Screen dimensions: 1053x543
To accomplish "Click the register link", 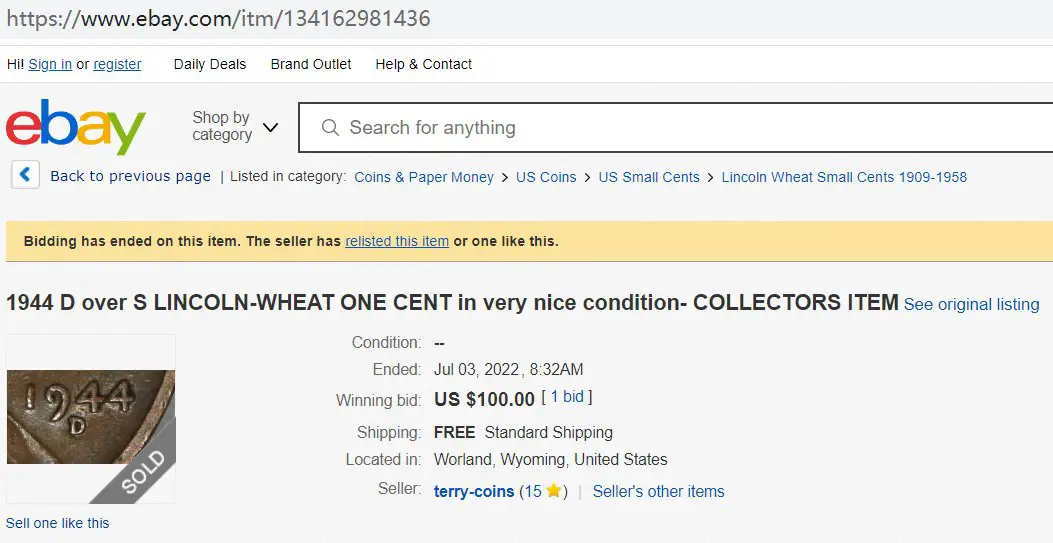I will pyautogui.click(x=118, y=64).
